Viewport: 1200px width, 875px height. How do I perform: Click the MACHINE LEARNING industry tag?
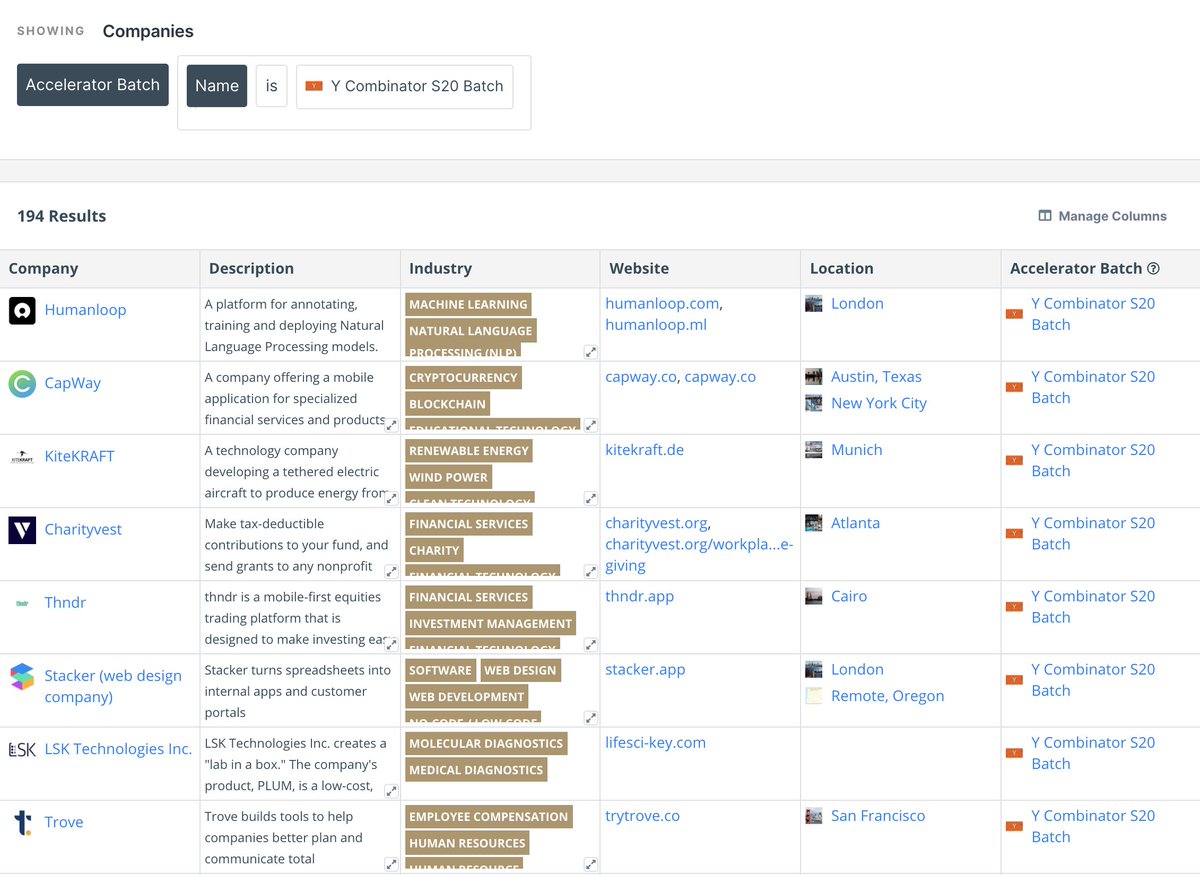468,304
